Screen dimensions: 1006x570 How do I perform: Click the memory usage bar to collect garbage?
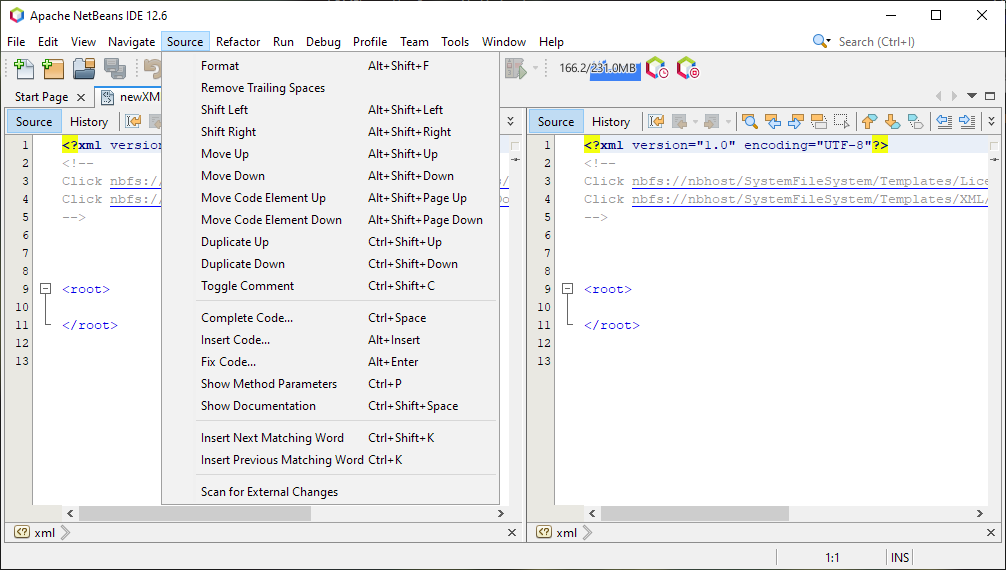pyautogui.click(x=598, y=68)
